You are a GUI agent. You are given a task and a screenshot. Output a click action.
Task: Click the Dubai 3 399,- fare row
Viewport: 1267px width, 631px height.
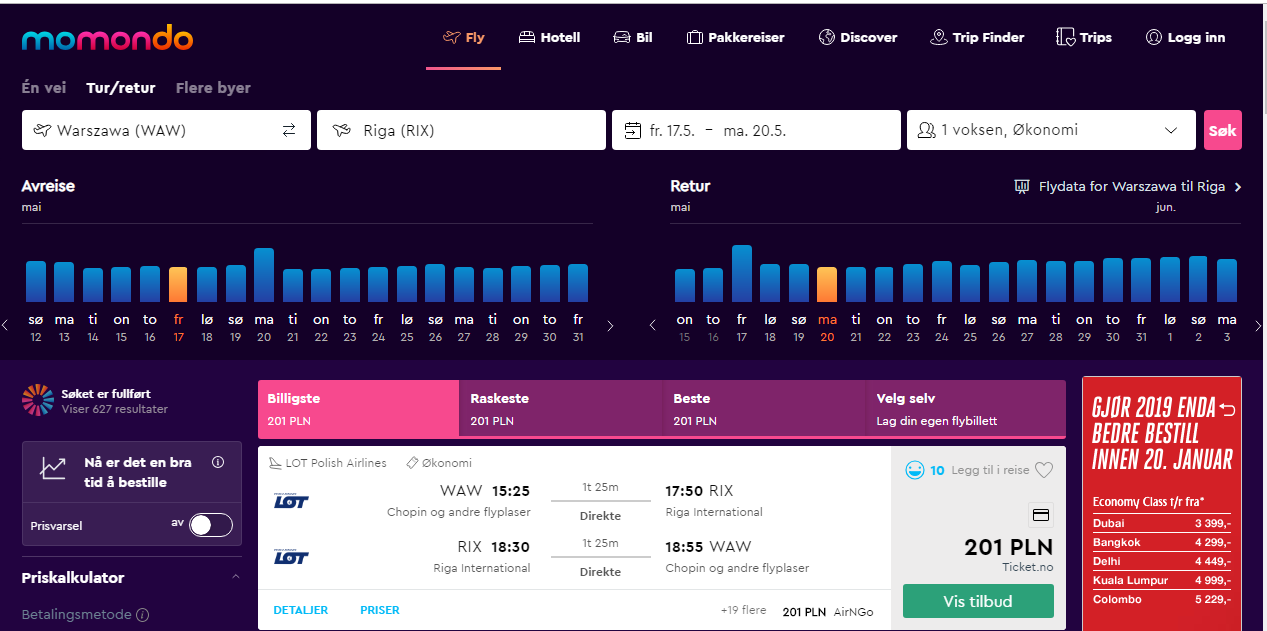(x=1161, y=523)
